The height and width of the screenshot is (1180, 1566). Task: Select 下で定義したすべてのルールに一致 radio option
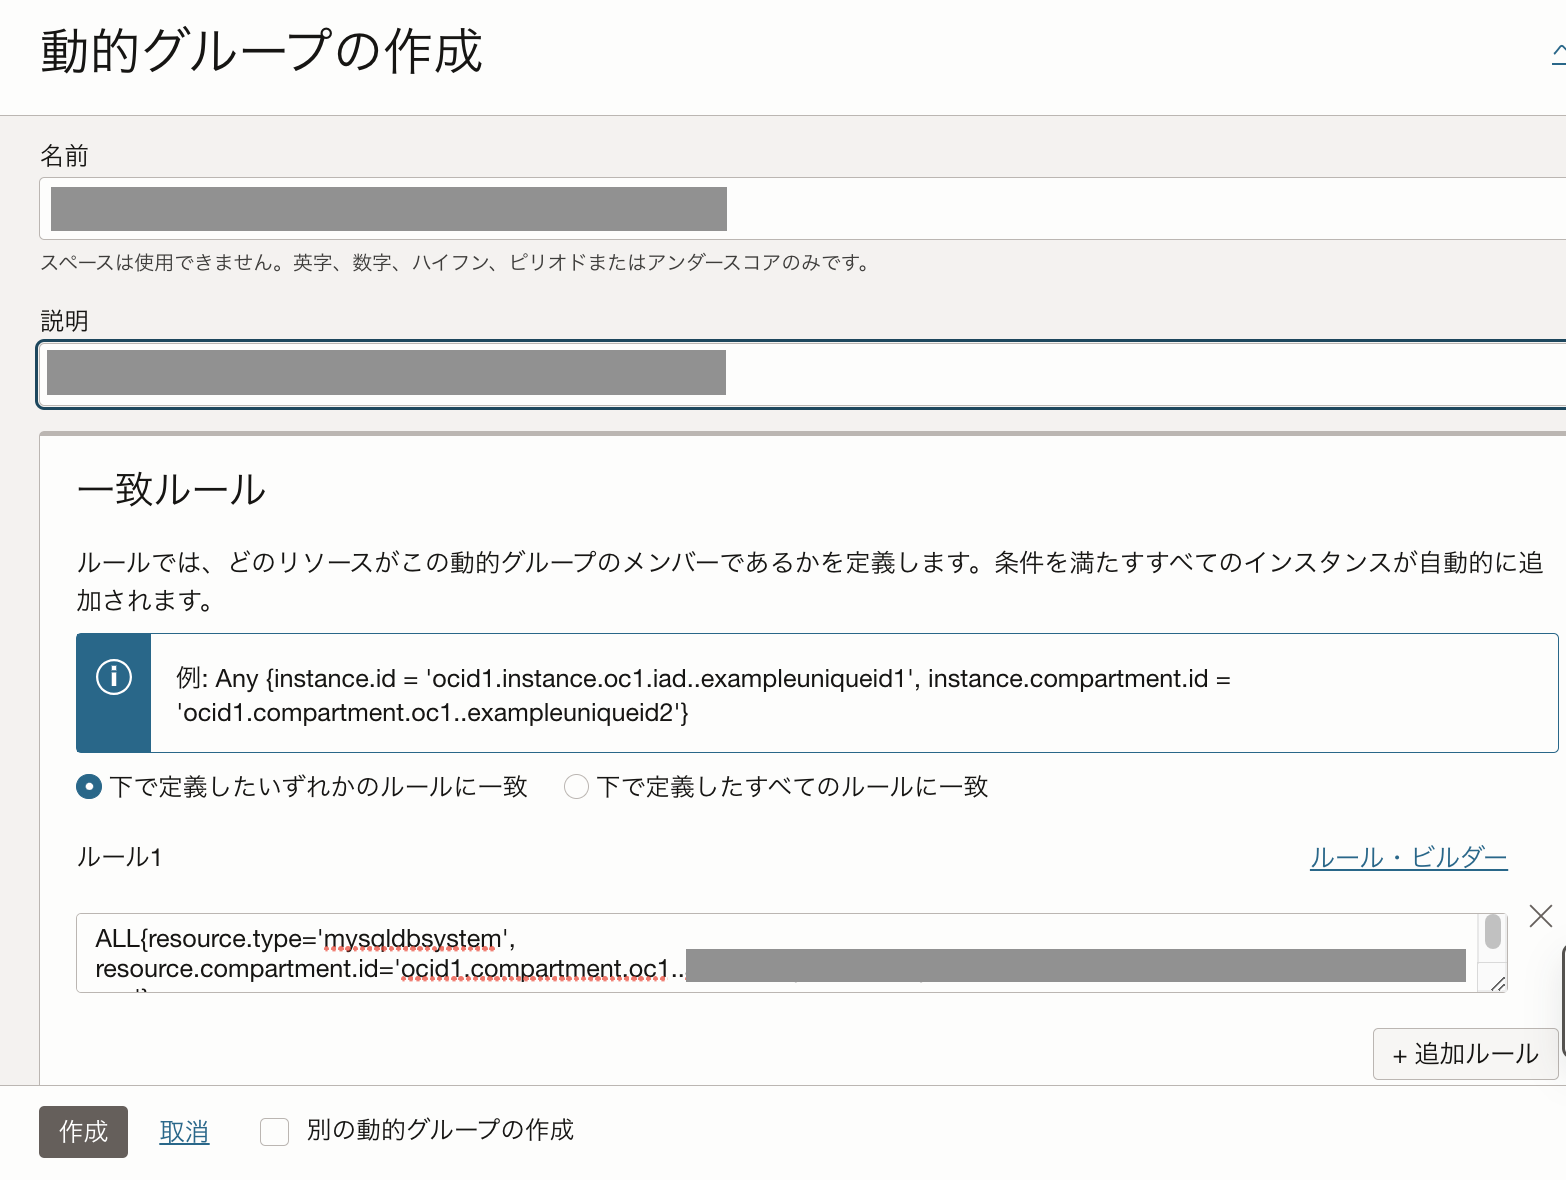coord(576,787)
